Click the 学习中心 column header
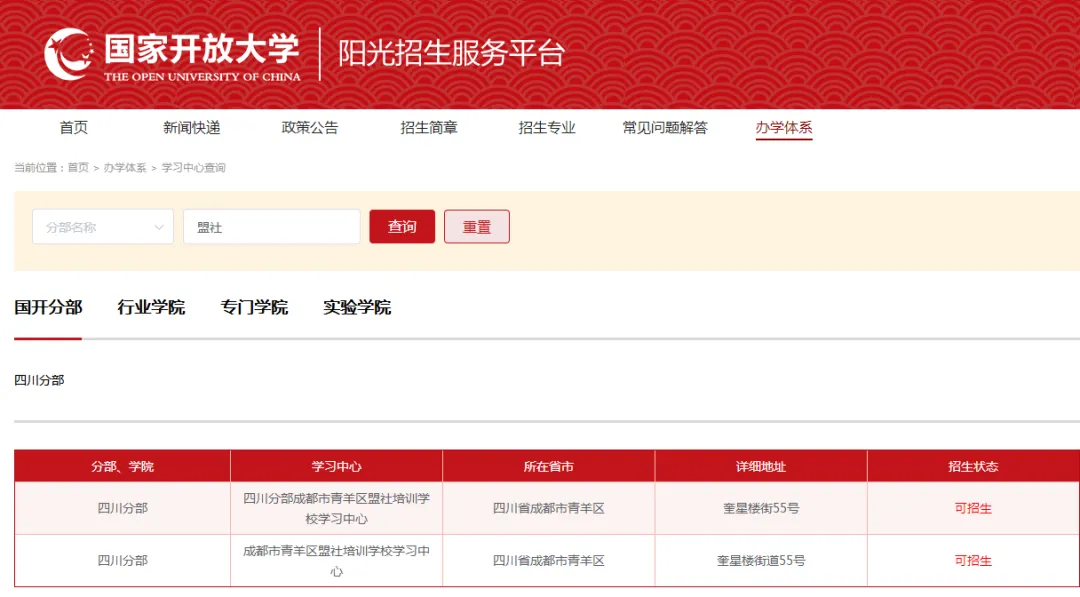Viewport: 1080px width, 597px height. click(336, 466)
